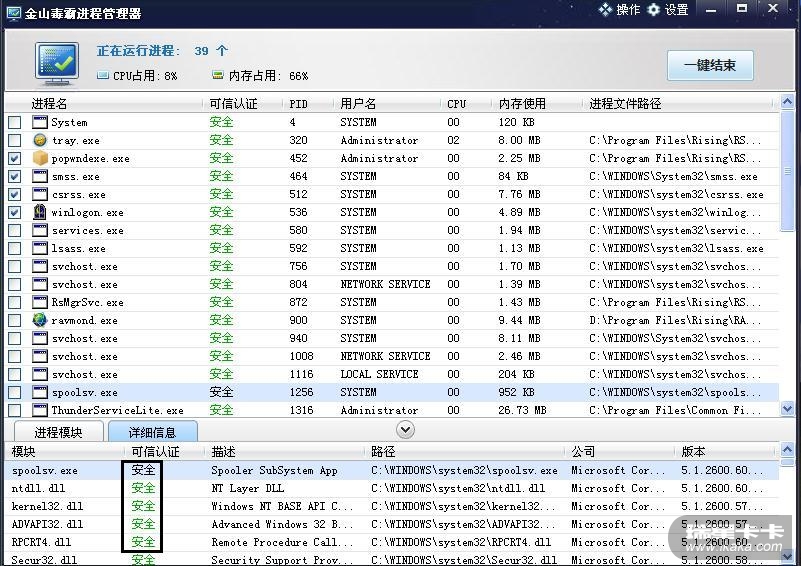The width and height of the screenshot is (801, 566).
Task: Tick the ravmond.exe checkbox
Action: [14, 320]
